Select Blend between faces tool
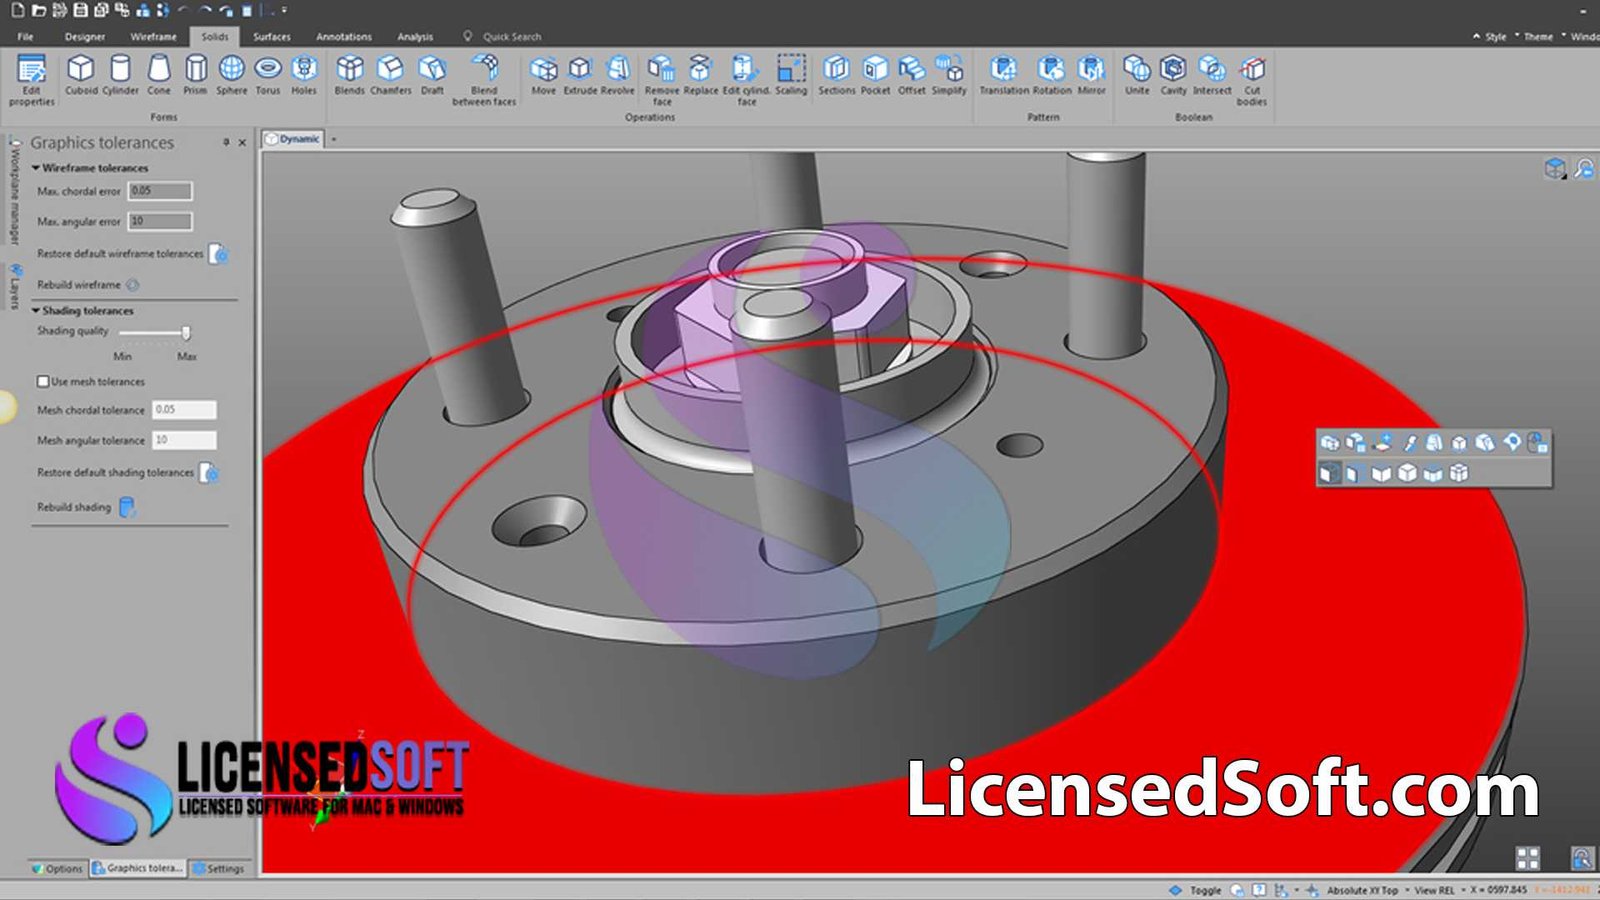The height and width of the screenshot is (900, 1600). pos(484,80)
